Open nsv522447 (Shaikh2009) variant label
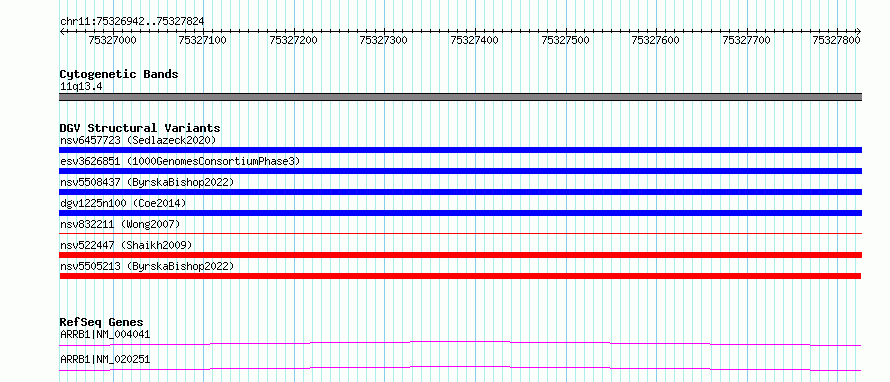 pyautogui.click(x=126, y=245)
